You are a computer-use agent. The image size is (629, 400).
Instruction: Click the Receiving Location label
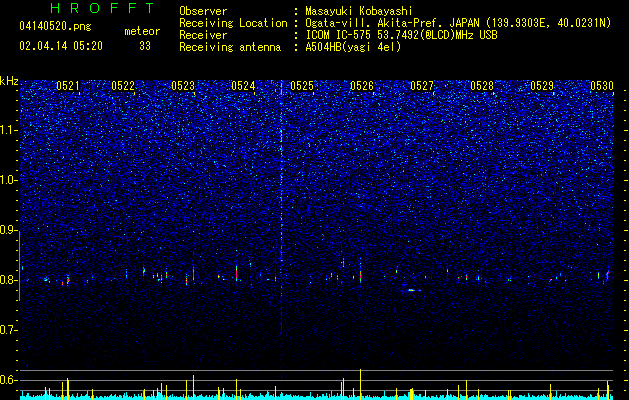pos(233,24)
